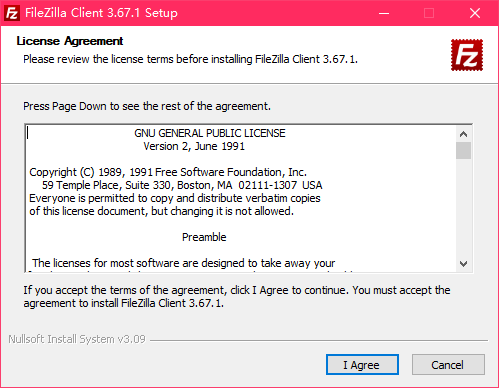Click the red FileZilla stamp logo
The width and height of the screenshot is (499, 388).
(x=467, y=55)
